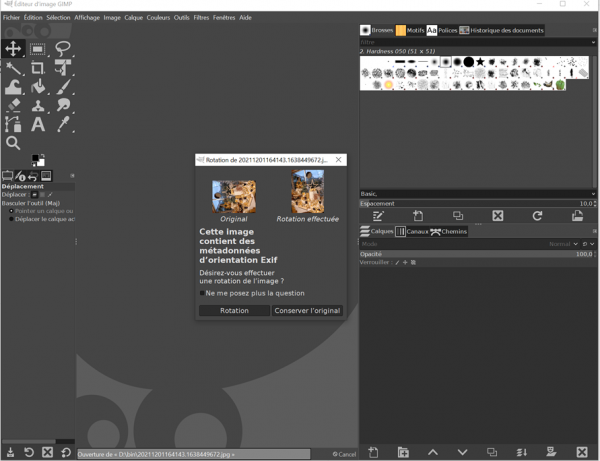
Task: Click Save tool preset icon at bottom left
Action: (10, 453)
